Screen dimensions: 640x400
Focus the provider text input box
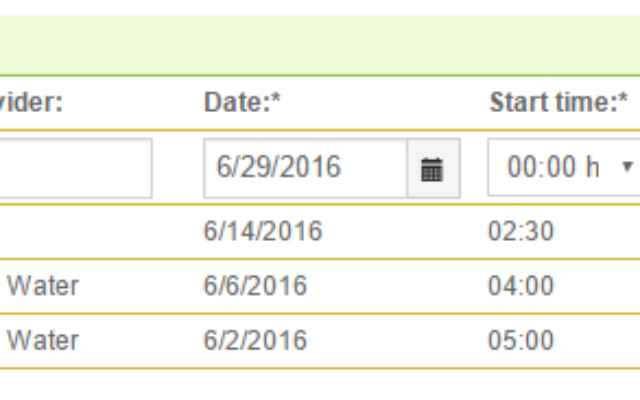76,168
